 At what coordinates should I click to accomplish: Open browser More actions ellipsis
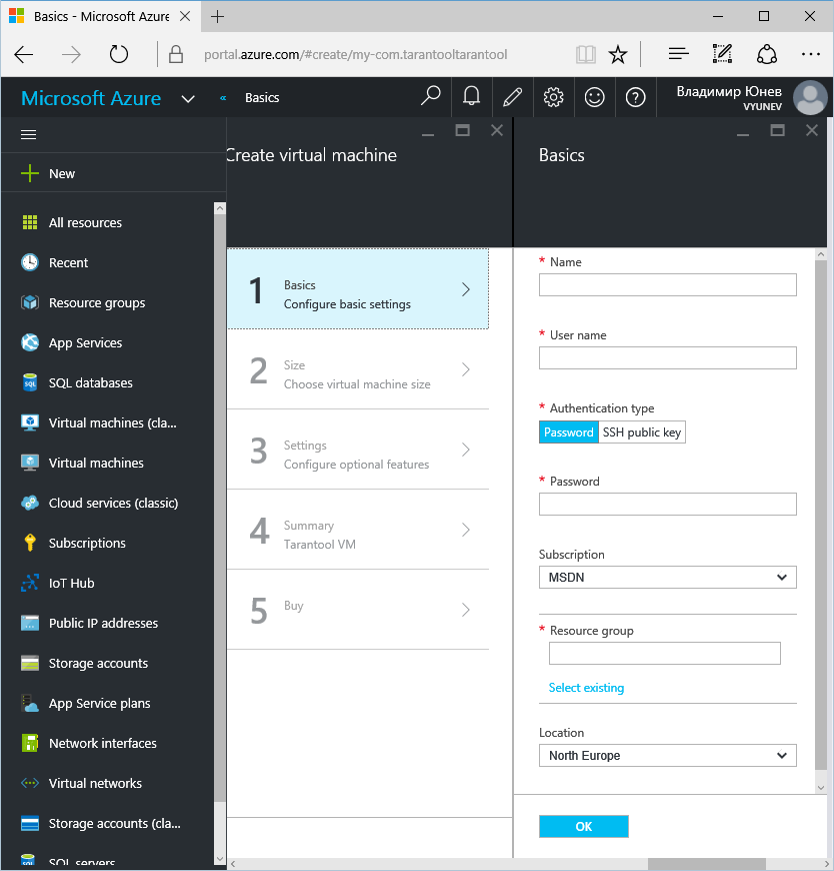pos(811,54)
